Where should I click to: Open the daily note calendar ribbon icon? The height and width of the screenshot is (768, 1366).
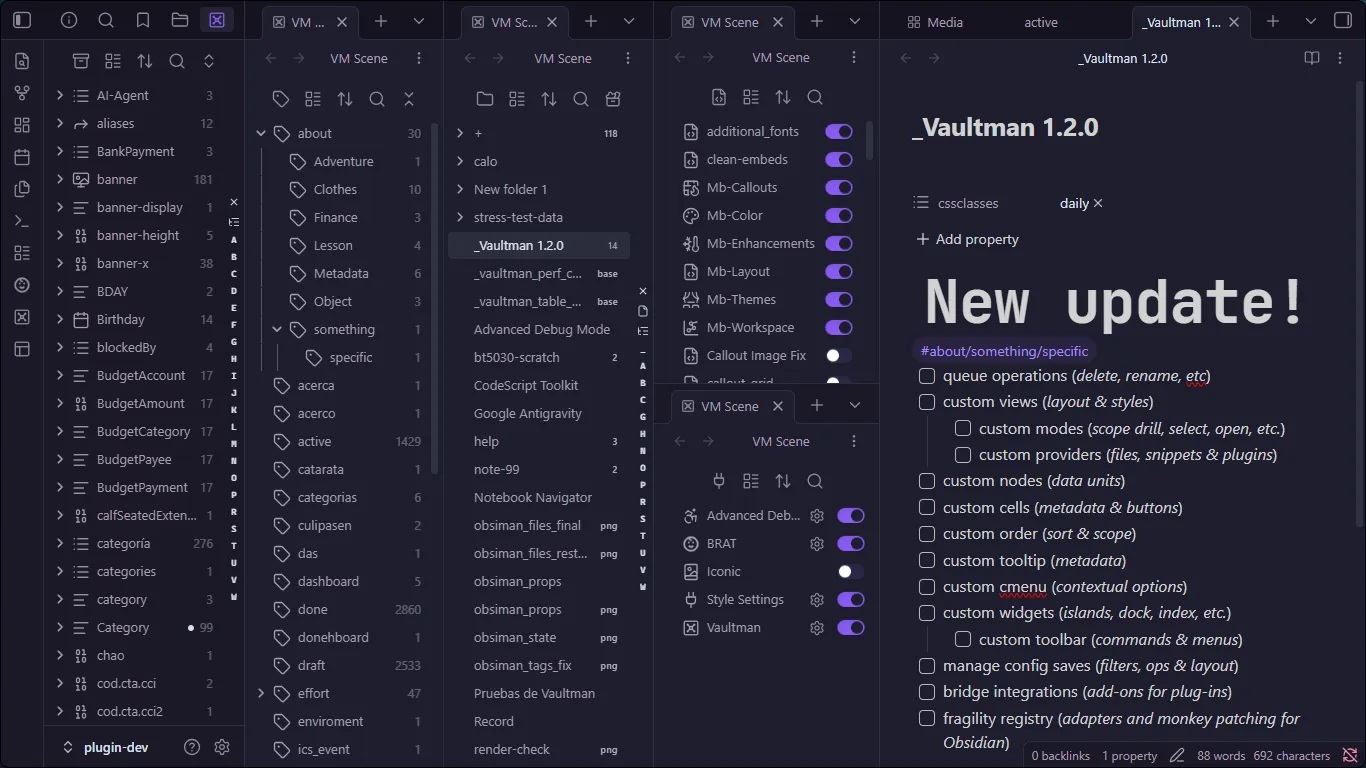point(22,157)
